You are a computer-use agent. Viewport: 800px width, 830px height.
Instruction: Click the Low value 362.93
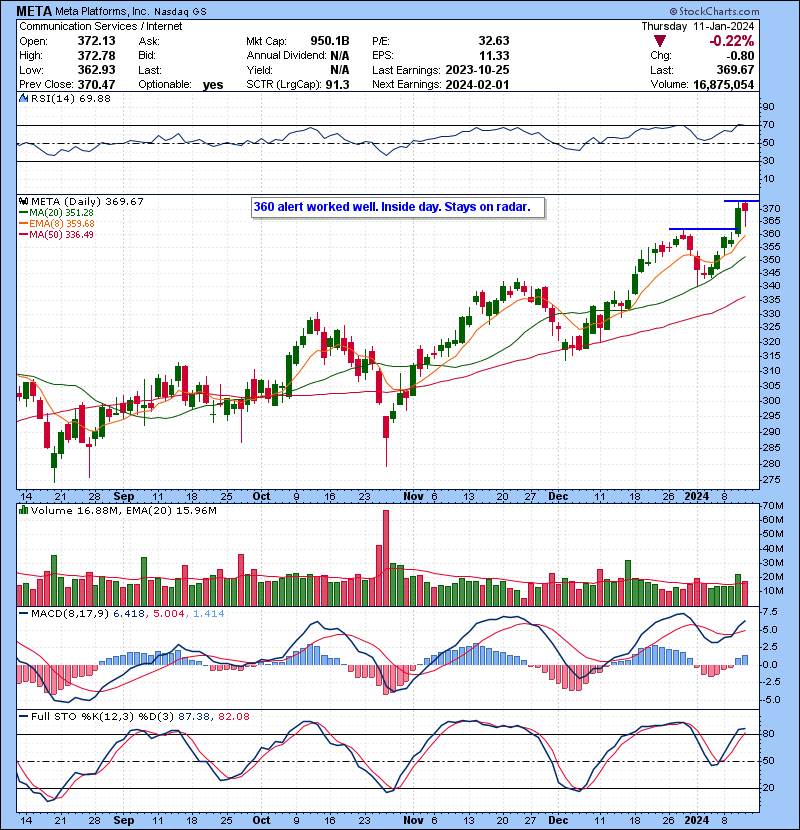[x=96, y=69]
